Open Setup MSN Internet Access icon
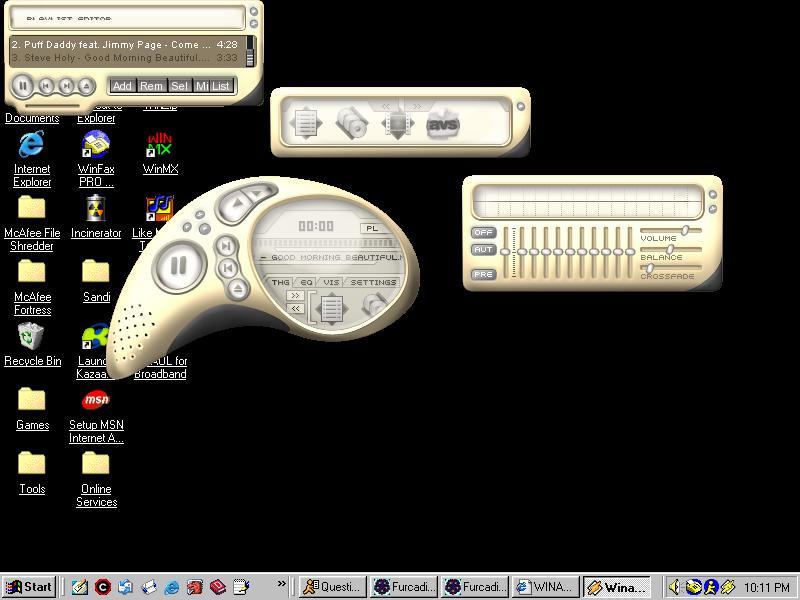This screenshot has width=800, height=600. [x=96, y=416]
